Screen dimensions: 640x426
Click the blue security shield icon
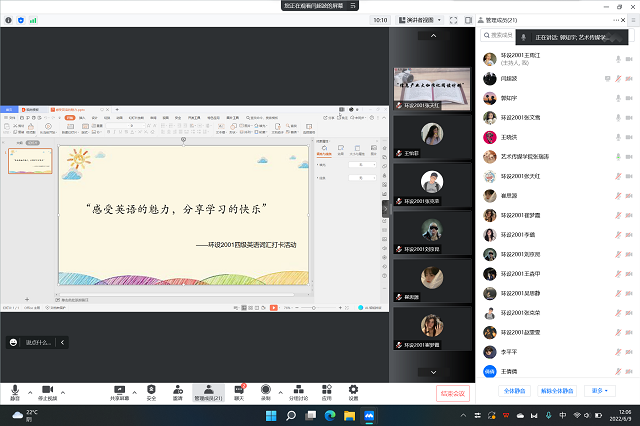point(21,20)
